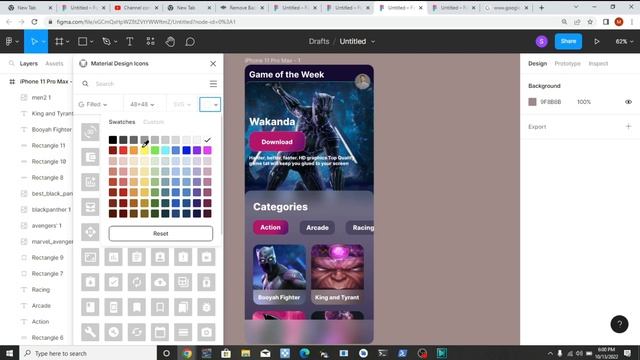Open the 62% zoom dropdown
This screenshot has width=640, height=360.
[x=624, y=42]
